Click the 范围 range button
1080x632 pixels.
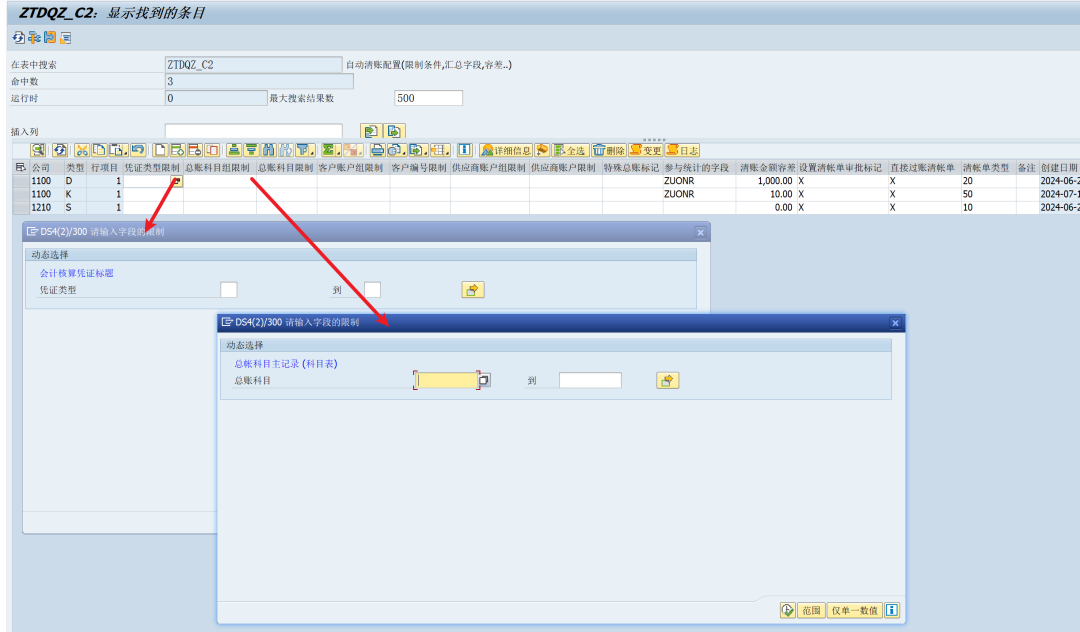(x=811, y=610)
